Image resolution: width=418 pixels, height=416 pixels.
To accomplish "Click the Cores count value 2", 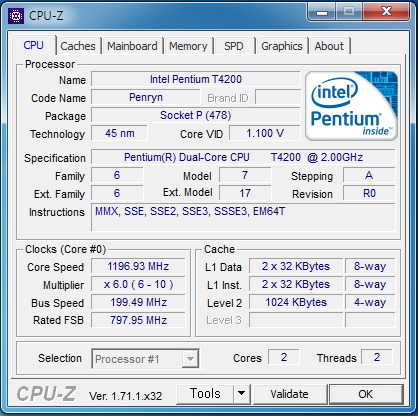I will click(x=284, y=357).
